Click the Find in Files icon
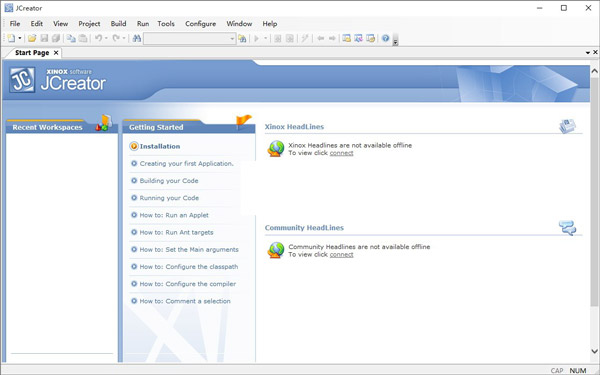 click(x=242, y=38)
